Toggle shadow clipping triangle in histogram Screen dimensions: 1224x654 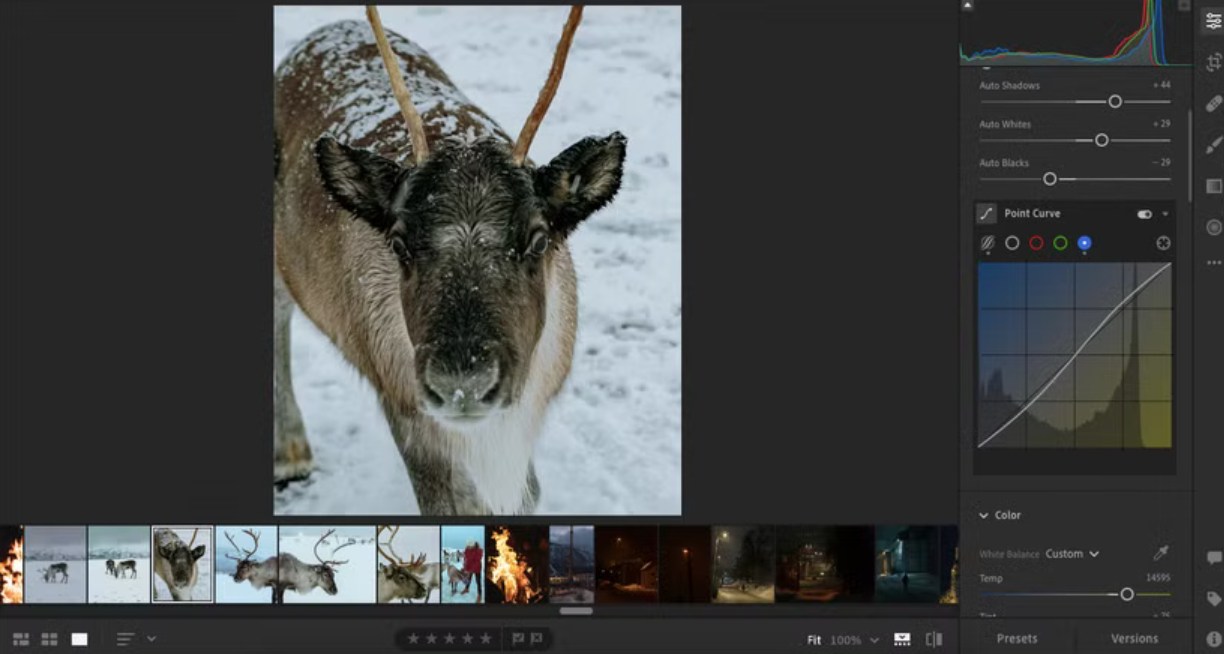tap(967, 5)
